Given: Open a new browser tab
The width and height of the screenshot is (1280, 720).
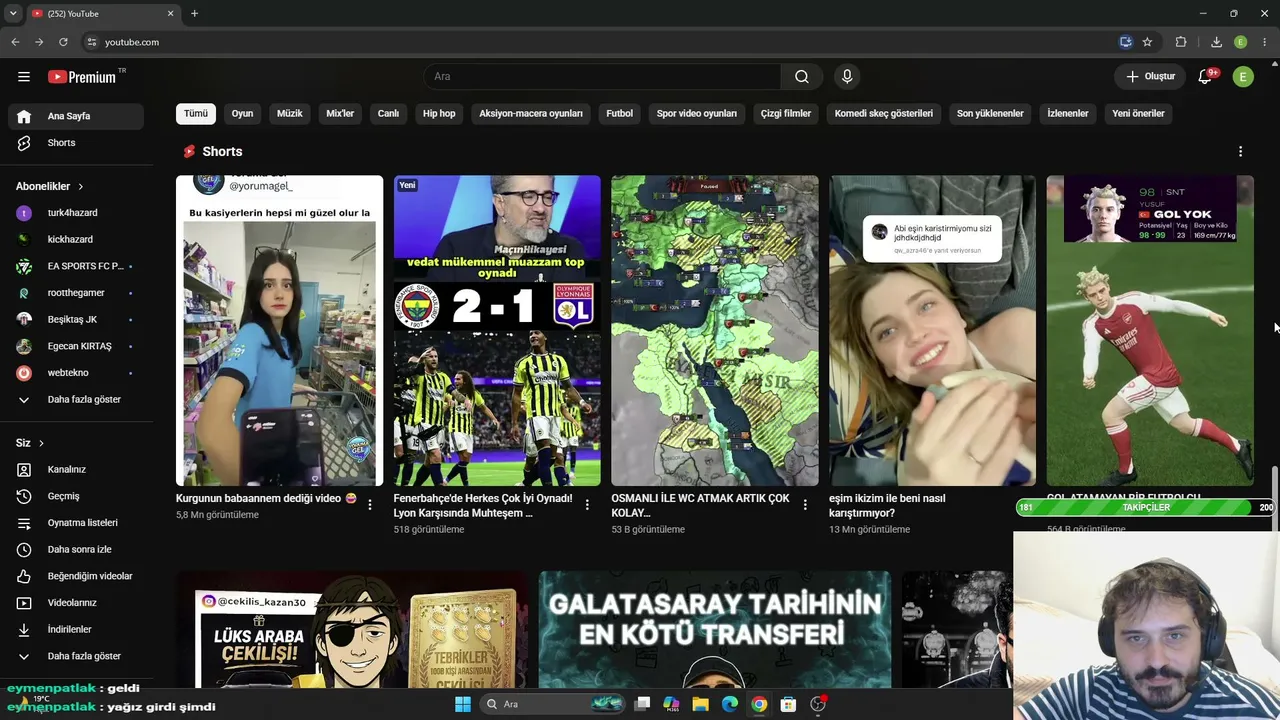Looking at the screenshot, I should [194, 14].
